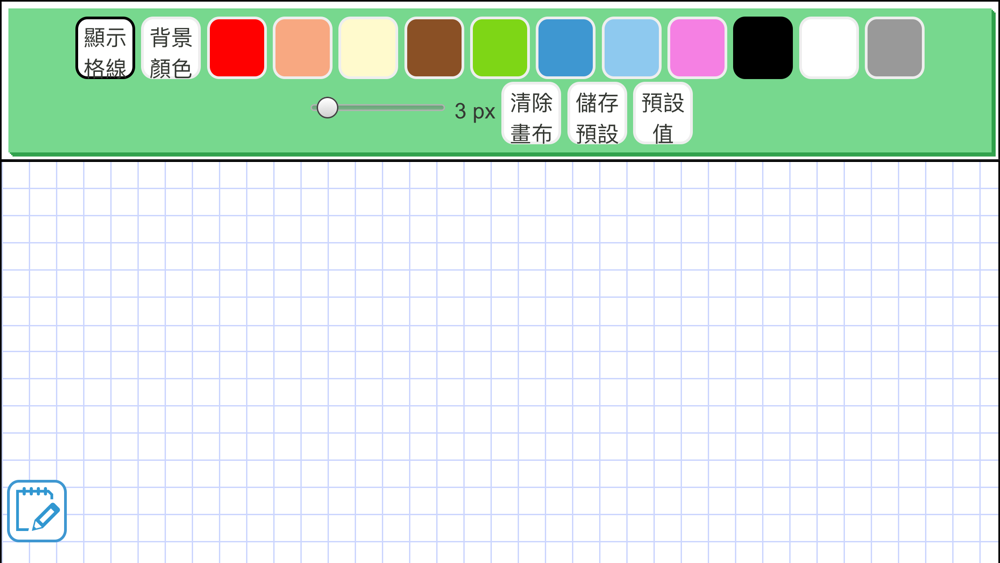
Task: Choose the pale cream color swatch
Action: coord(368,48)
